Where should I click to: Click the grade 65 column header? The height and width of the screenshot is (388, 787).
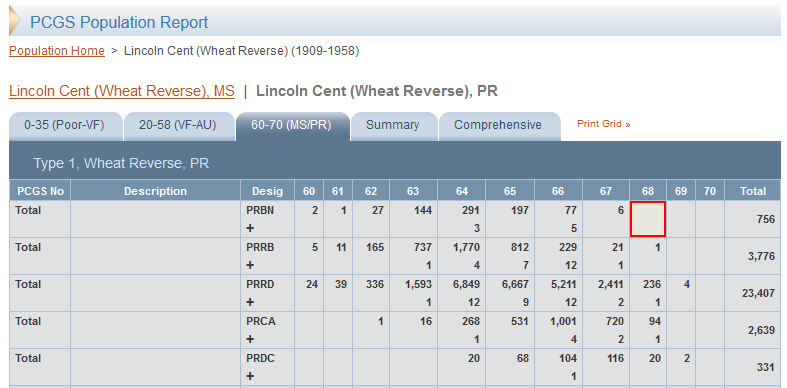(510, 191)
